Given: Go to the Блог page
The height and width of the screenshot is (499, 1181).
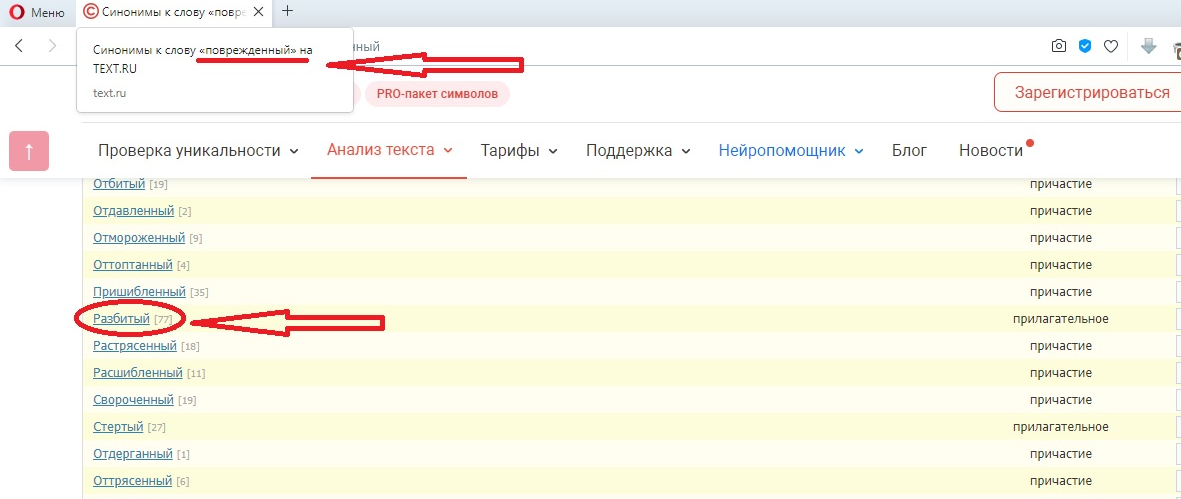Looking at the screenshot, I should pyautogui.click(x=909, y=151).
